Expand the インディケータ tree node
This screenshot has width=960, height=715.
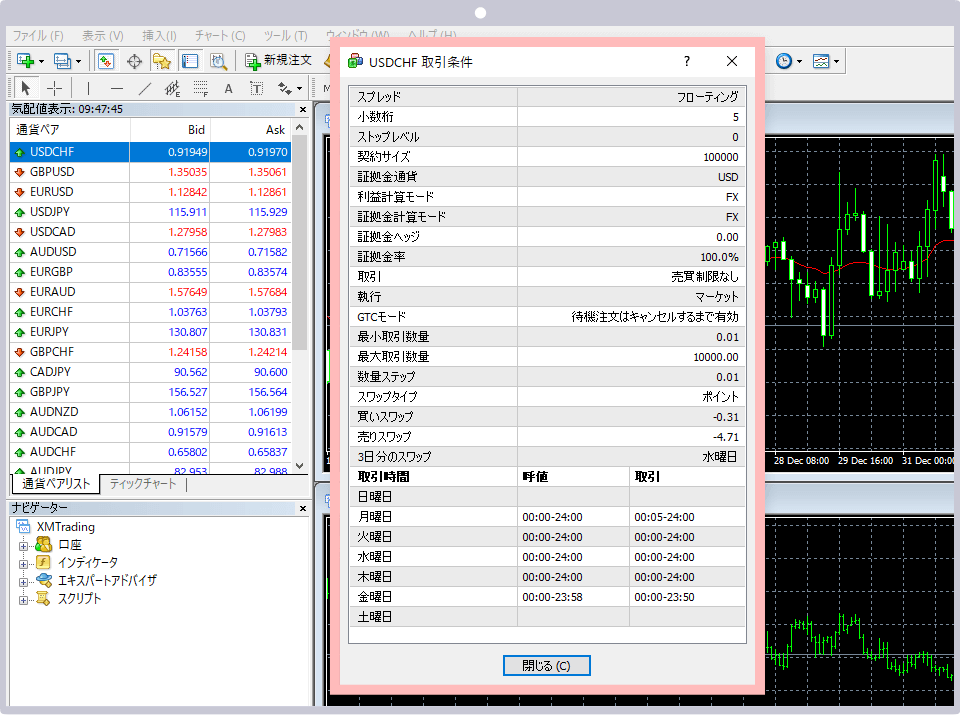coord(24,562)
